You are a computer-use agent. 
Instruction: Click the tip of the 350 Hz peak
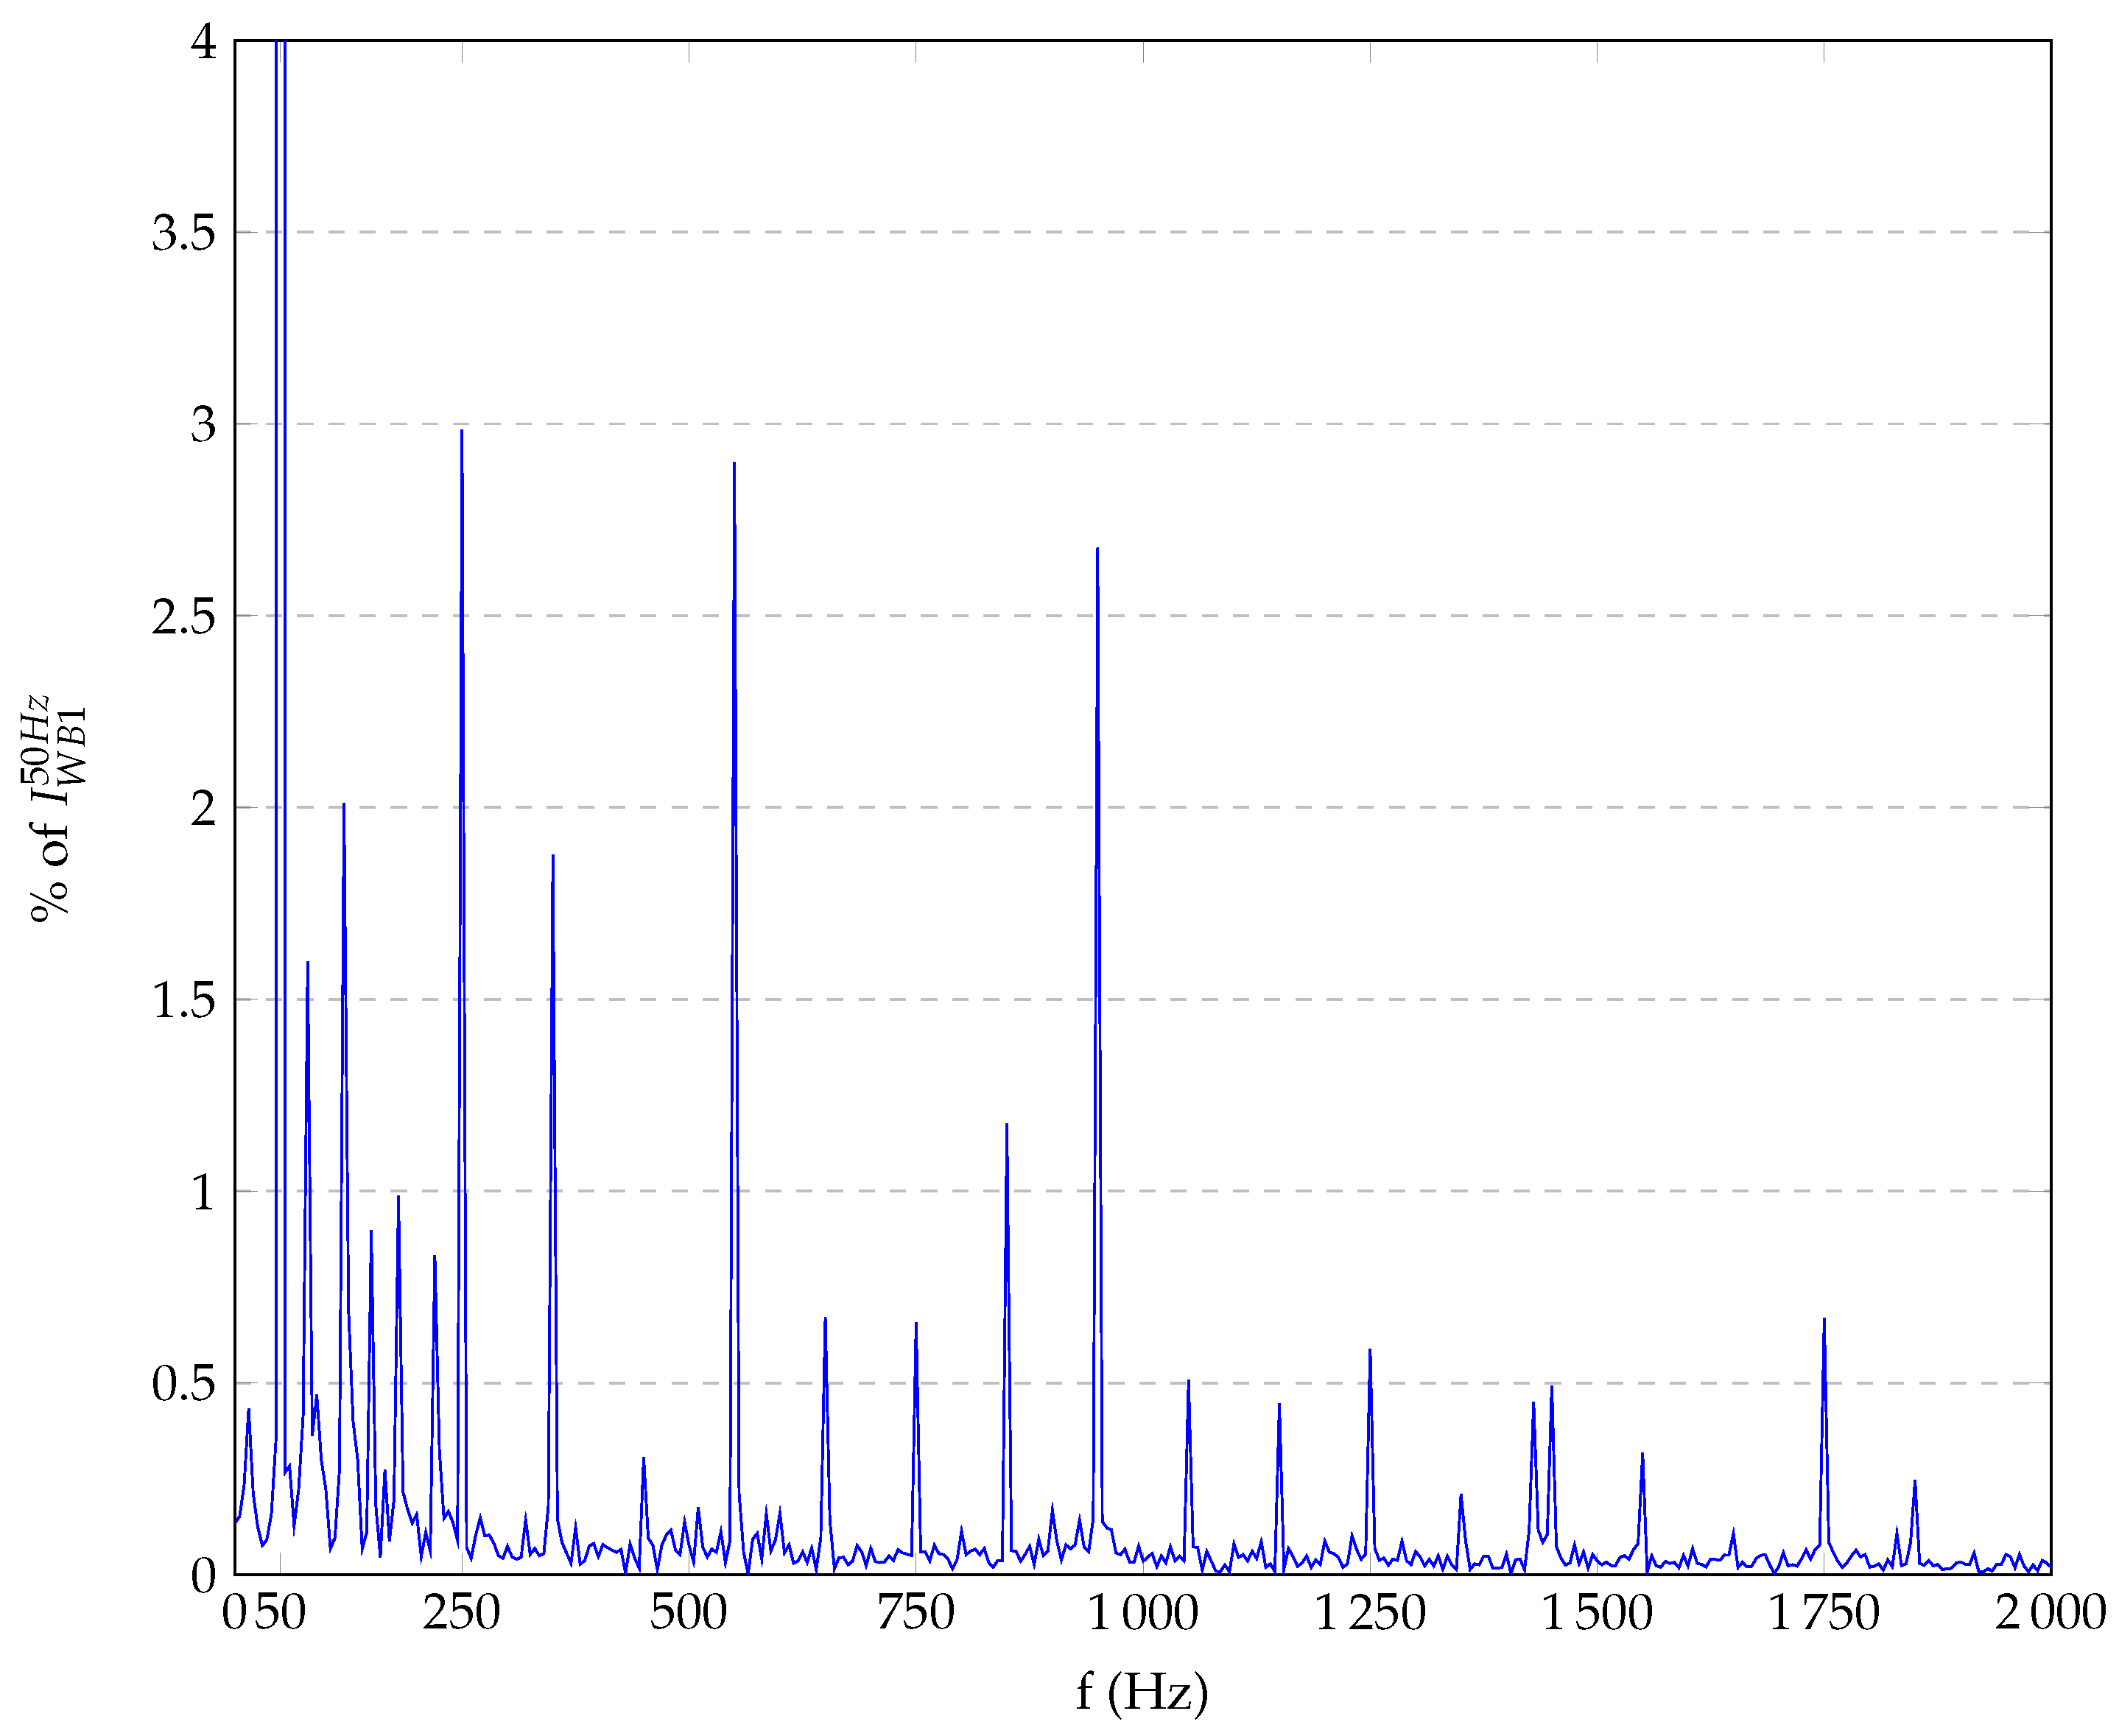pos(553,855)
